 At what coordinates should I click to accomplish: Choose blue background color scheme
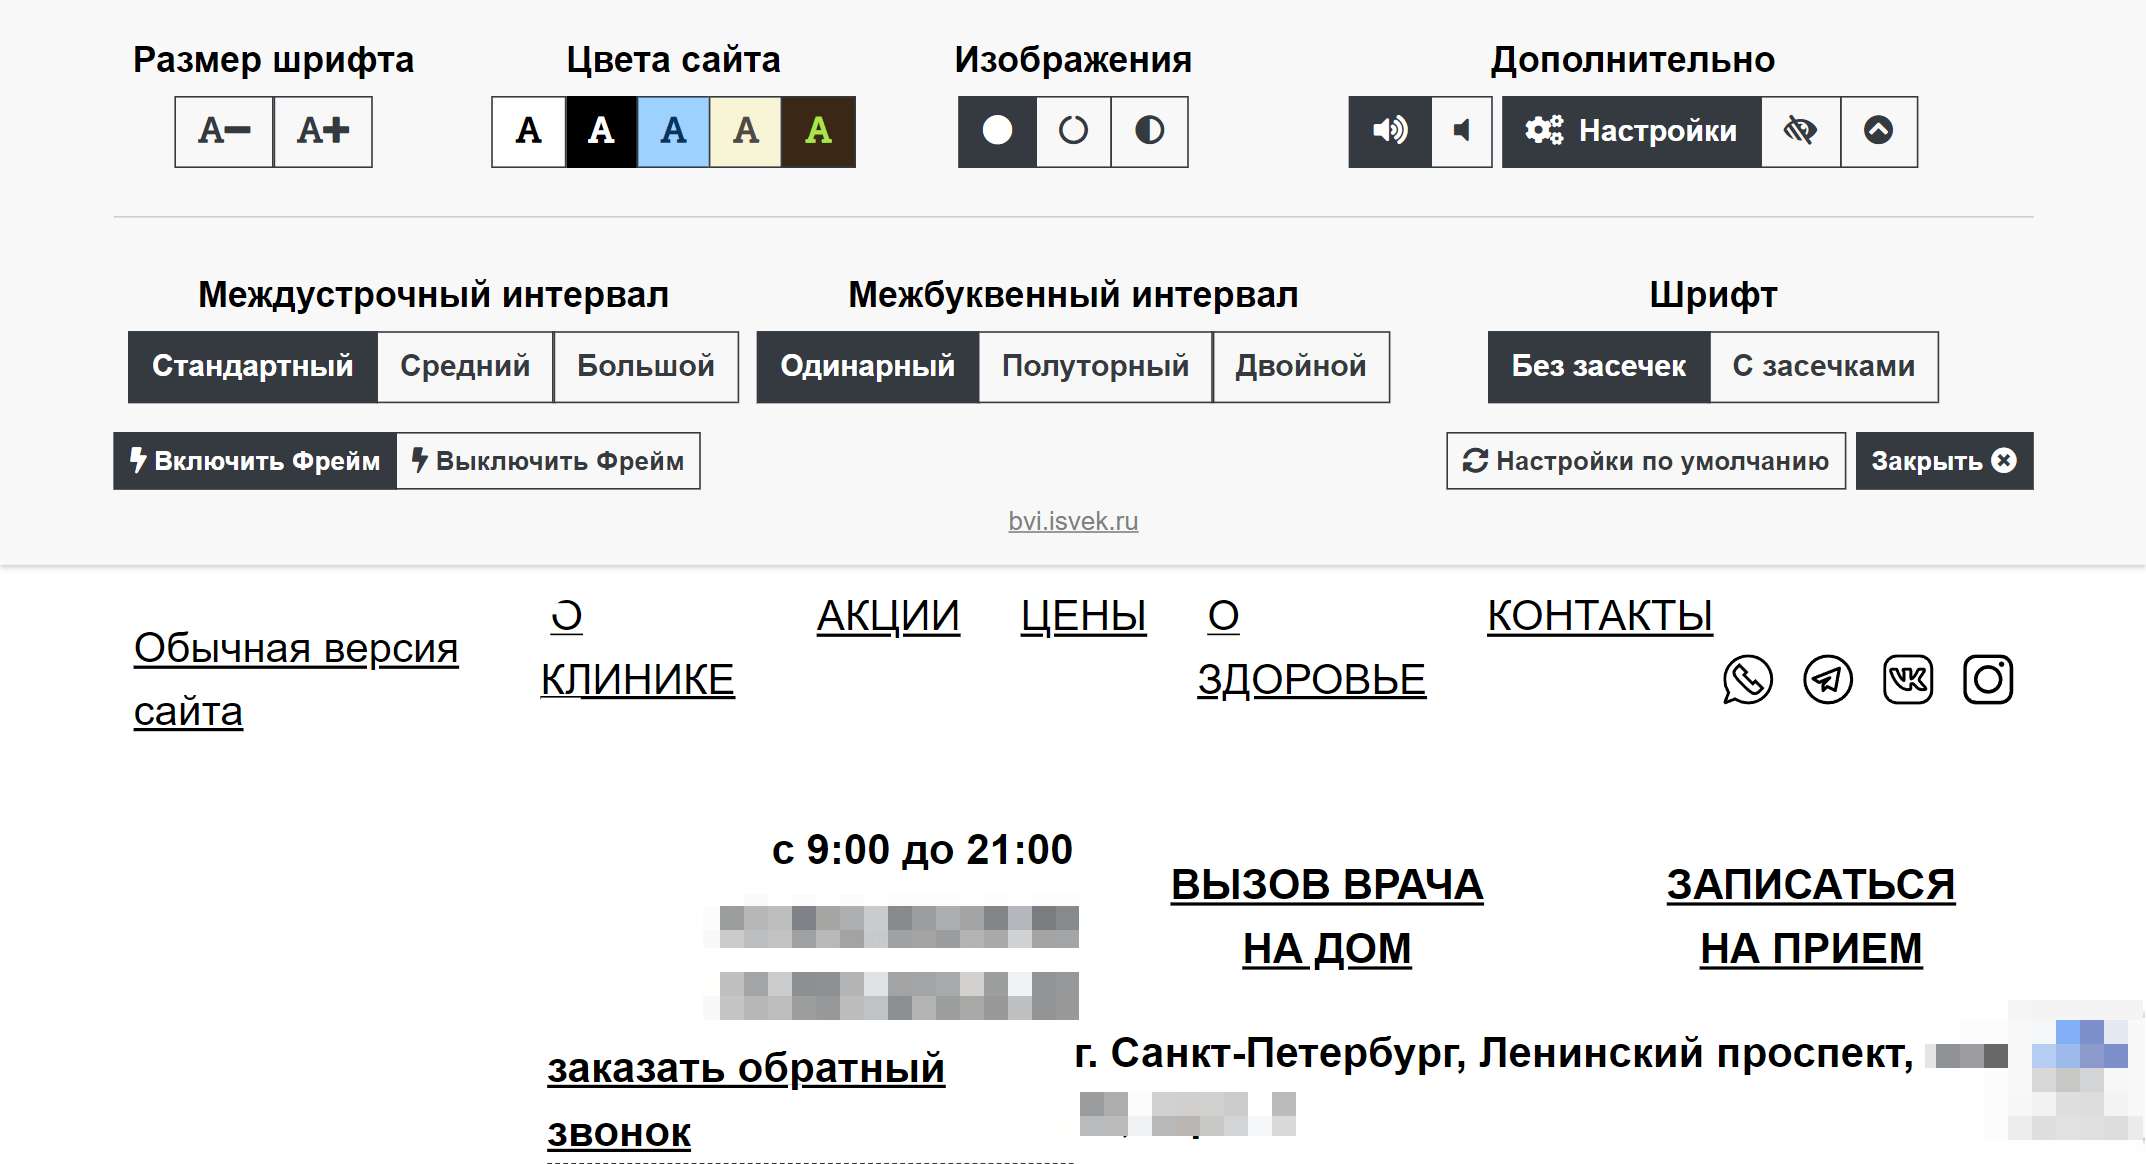click(x=673, y=131)
